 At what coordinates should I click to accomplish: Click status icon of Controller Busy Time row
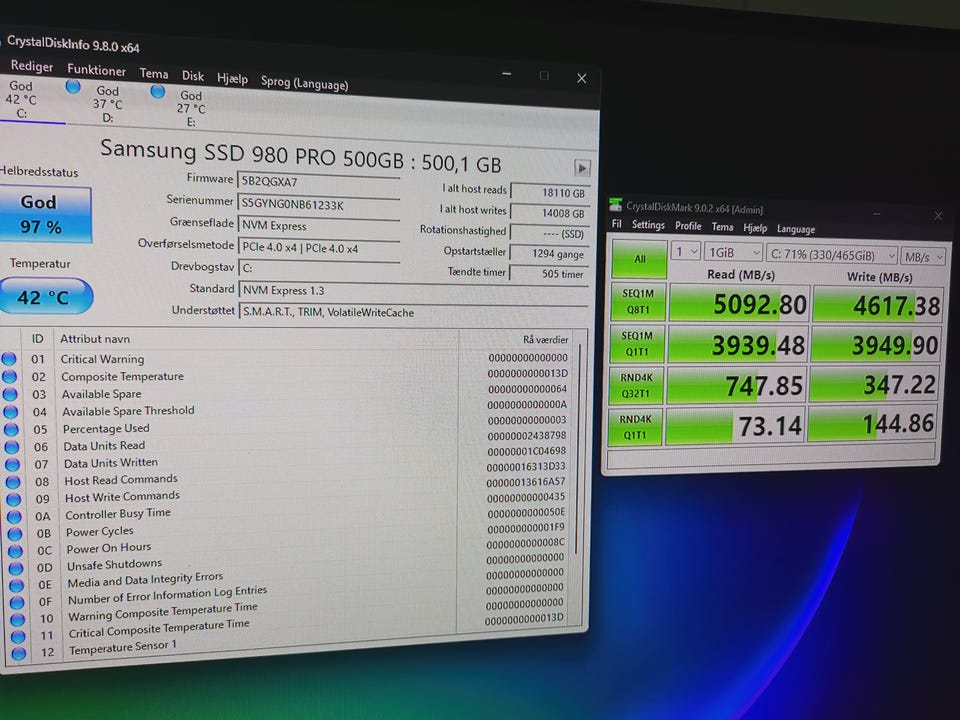pyautogui.click(x=15, y=517)
